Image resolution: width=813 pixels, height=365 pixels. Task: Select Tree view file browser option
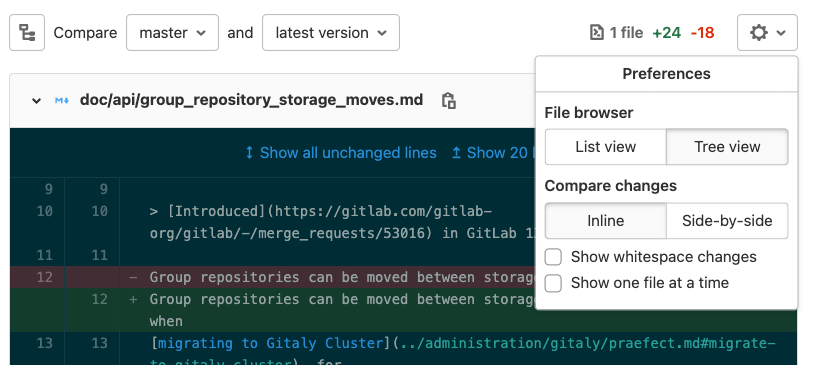(x=727, y=147)
